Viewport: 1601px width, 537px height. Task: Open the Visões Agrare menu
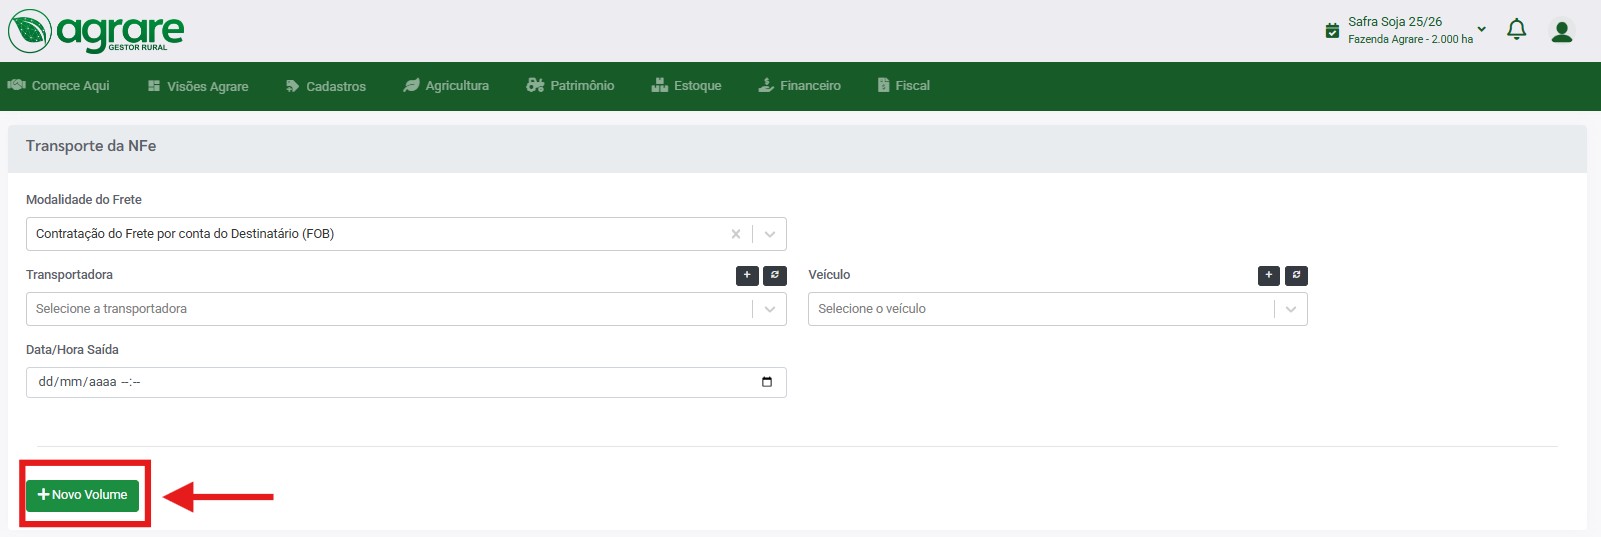(x=198, y=86)
